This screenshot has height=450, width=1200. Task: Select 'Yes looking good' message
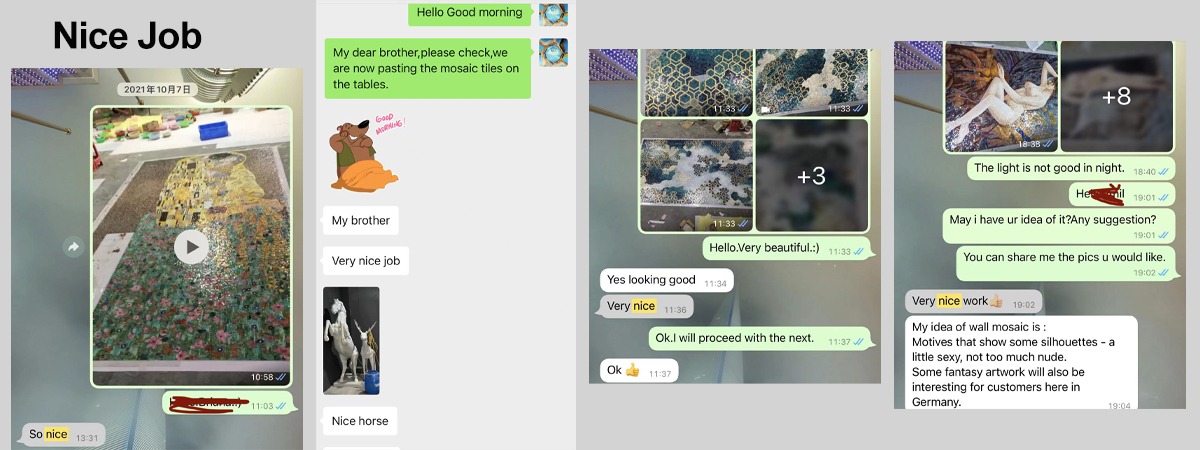tap(666, 281)
